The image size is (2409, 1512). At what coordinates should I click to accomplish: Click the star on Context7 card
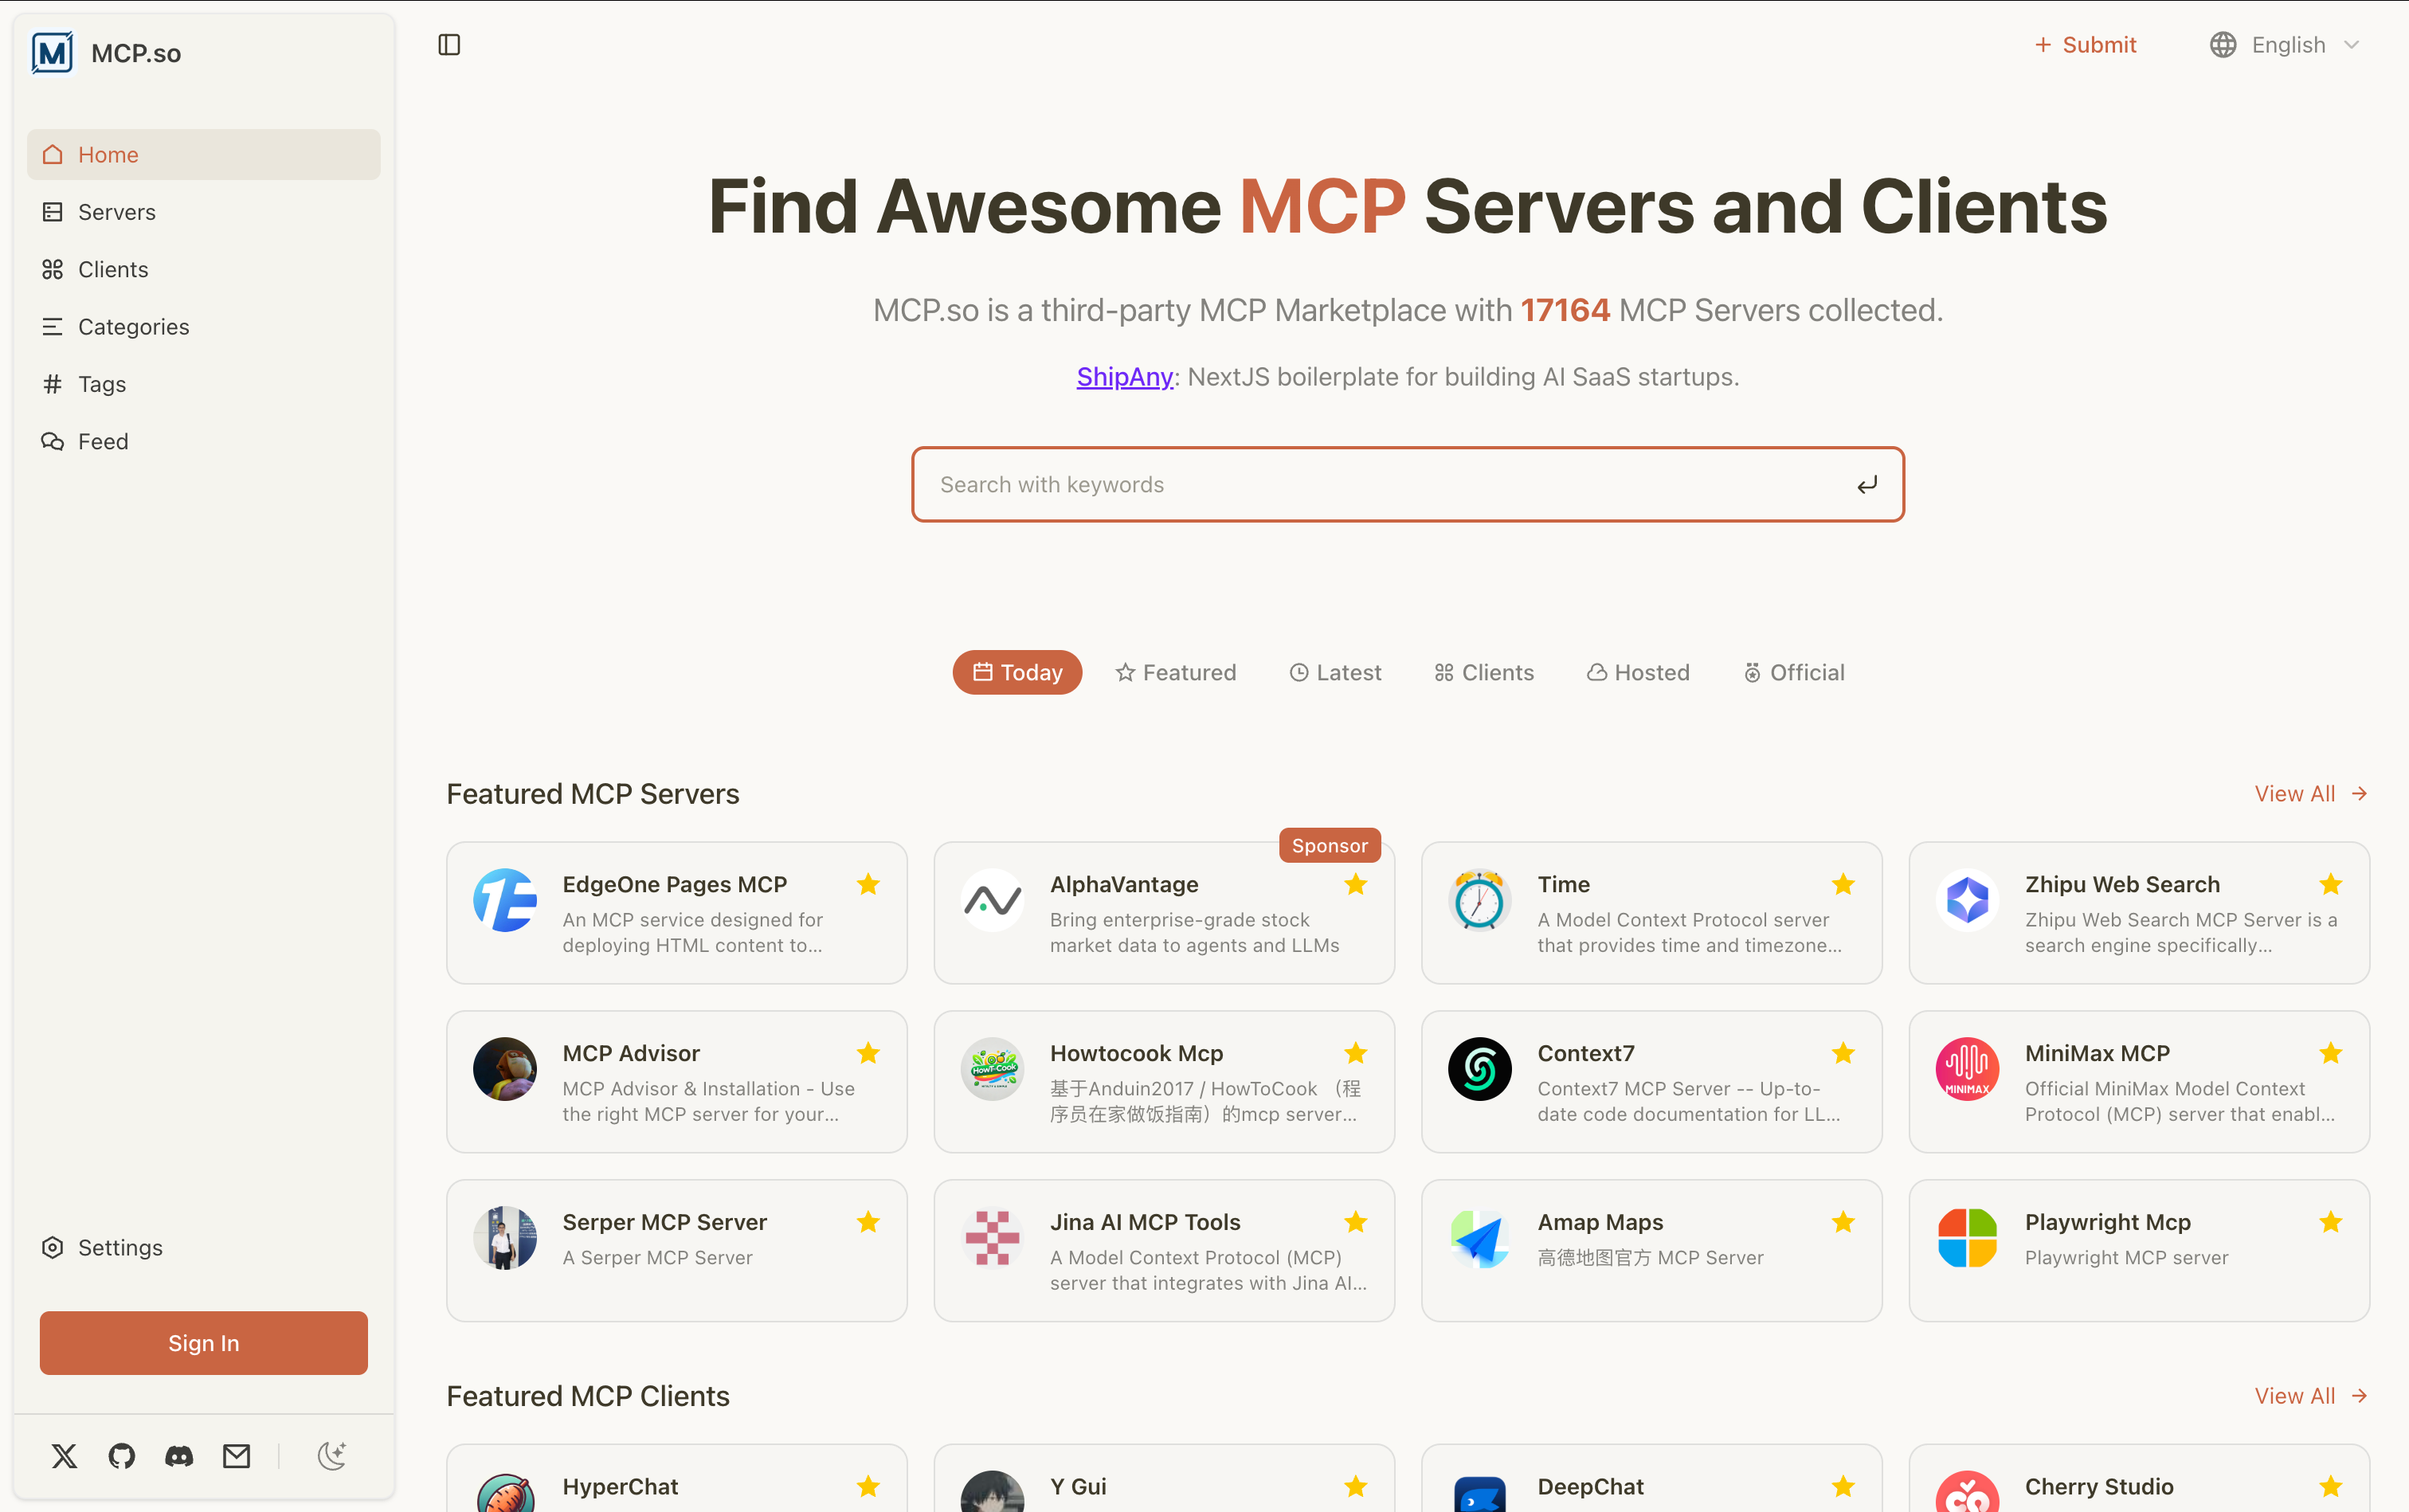[x=1843, y=1053]
